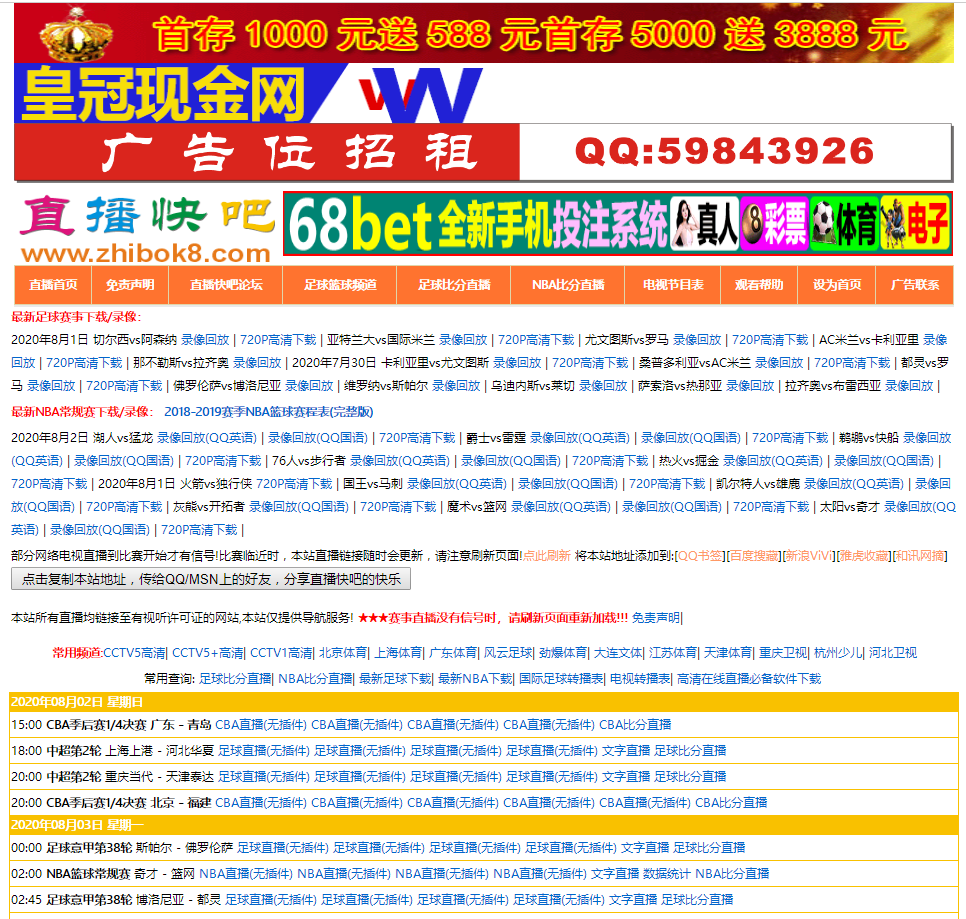Click the 2020年08月02日 星期日 date header
966x919 pixels.
pyautogui.click(x=484, y=702)
